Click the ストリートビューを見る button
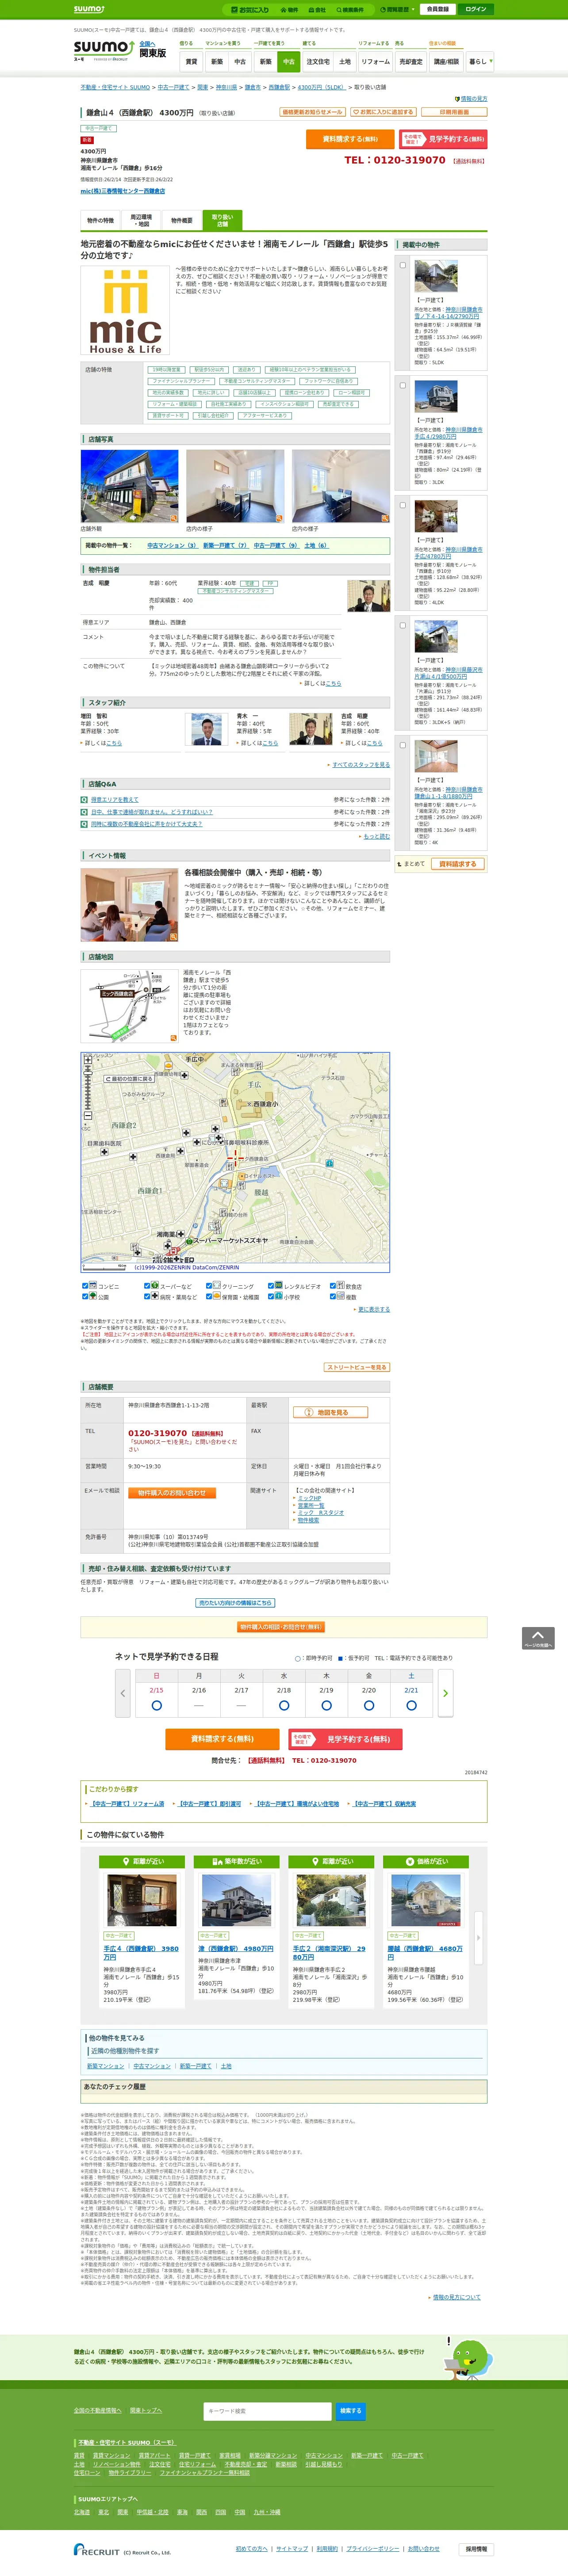The width and height of the screenshot is (568, 2576). [x=356, y=1367]
